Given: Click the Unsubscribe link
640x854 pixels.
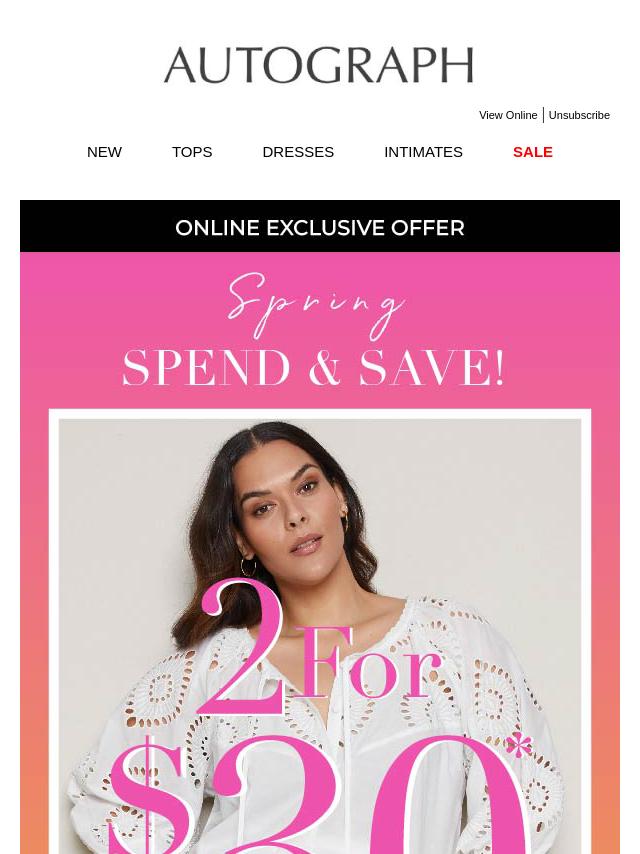Looking at the screenshot, I should 579,115.
